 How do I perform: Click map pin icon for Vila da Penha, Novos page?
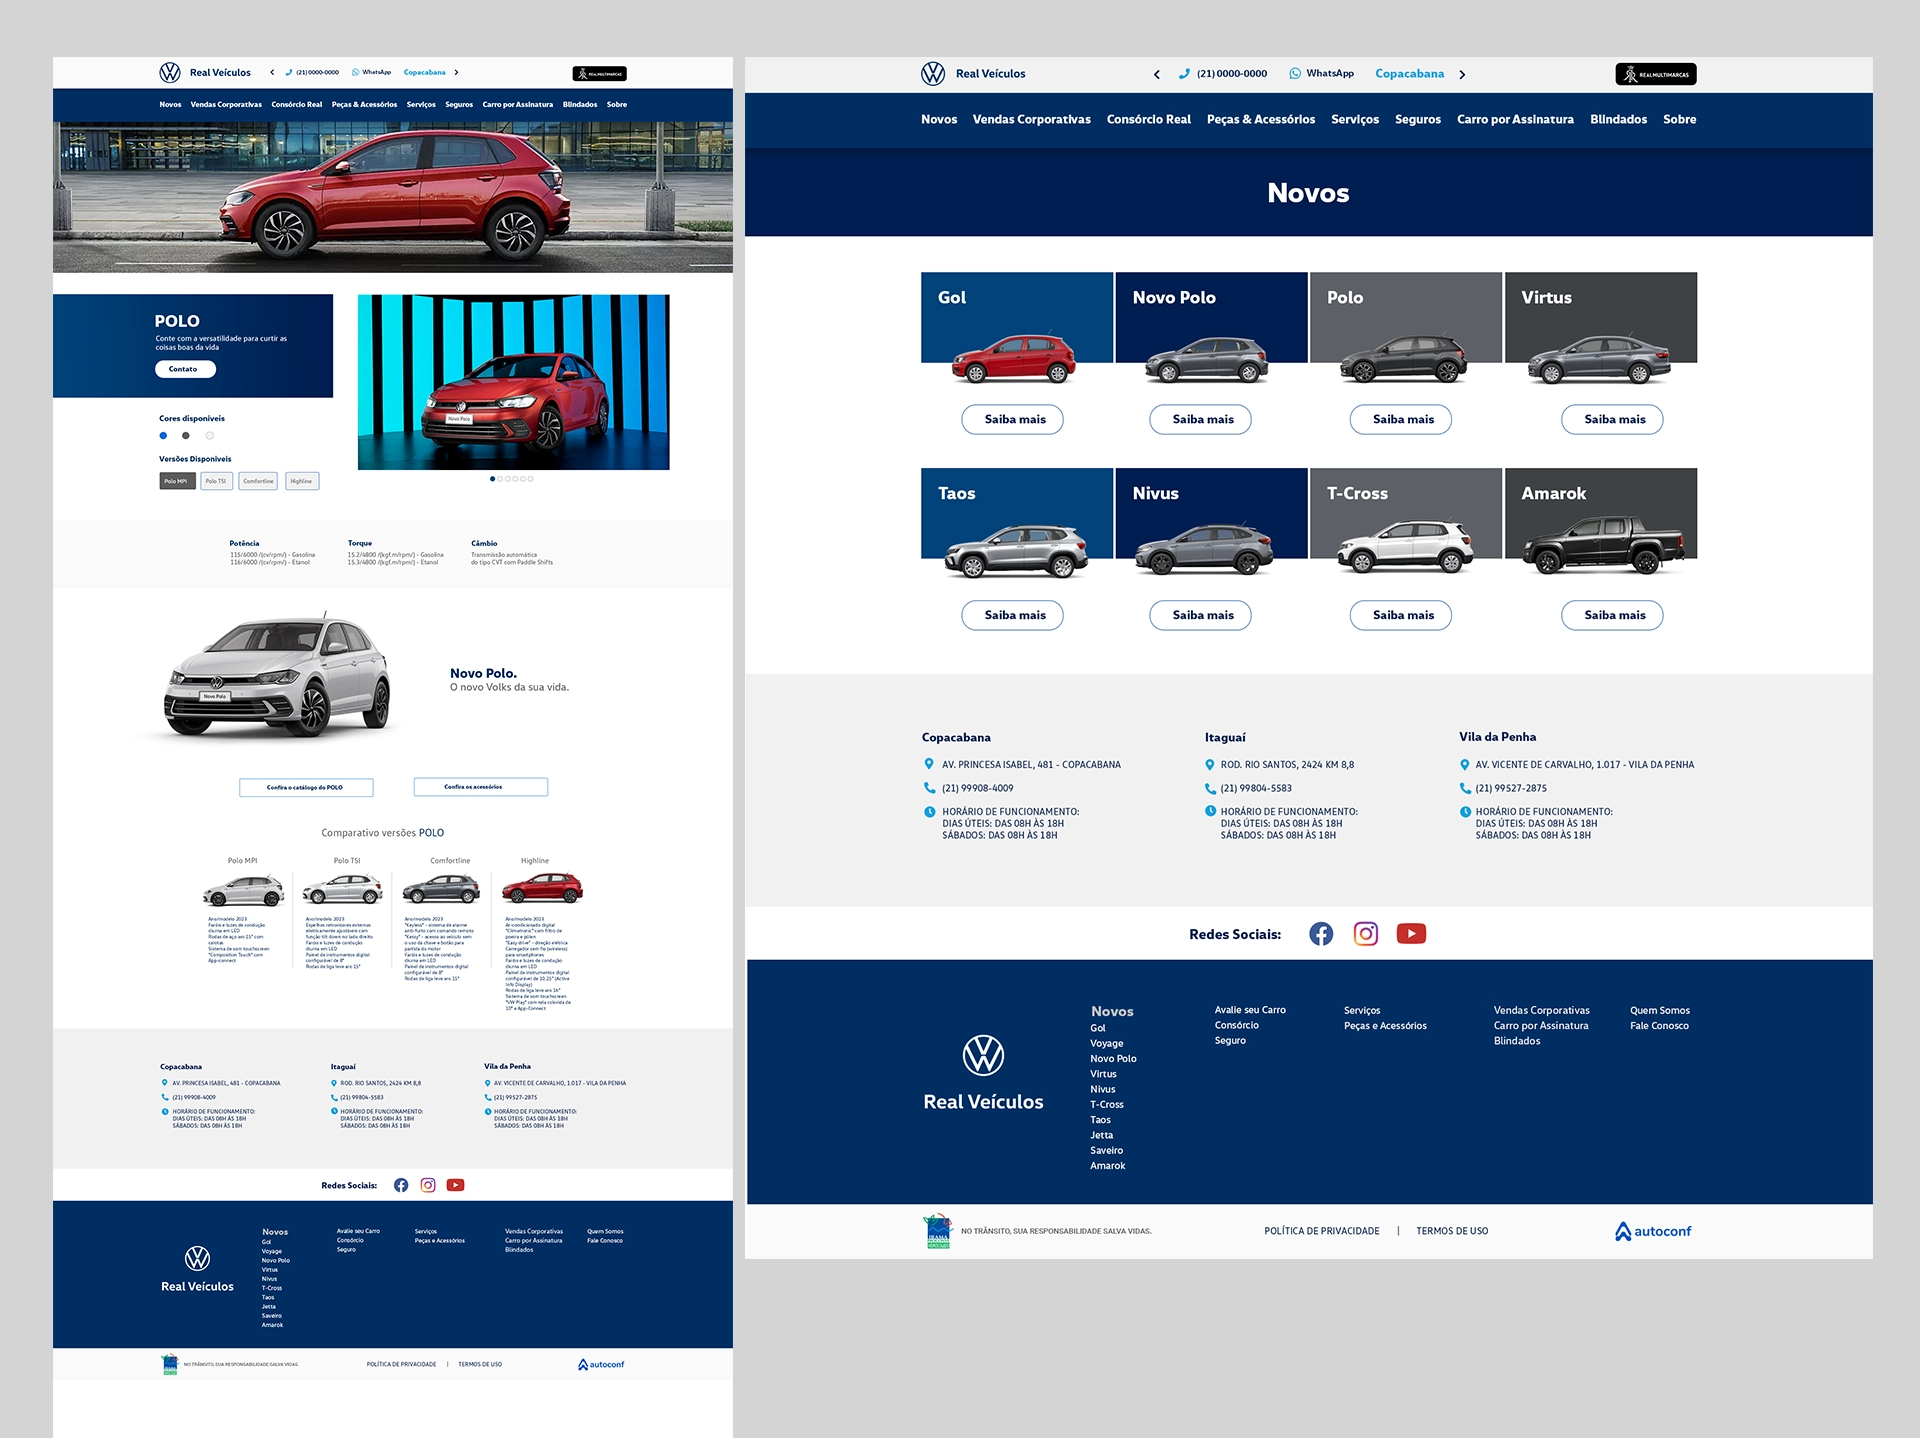[x=1465, y=764]
